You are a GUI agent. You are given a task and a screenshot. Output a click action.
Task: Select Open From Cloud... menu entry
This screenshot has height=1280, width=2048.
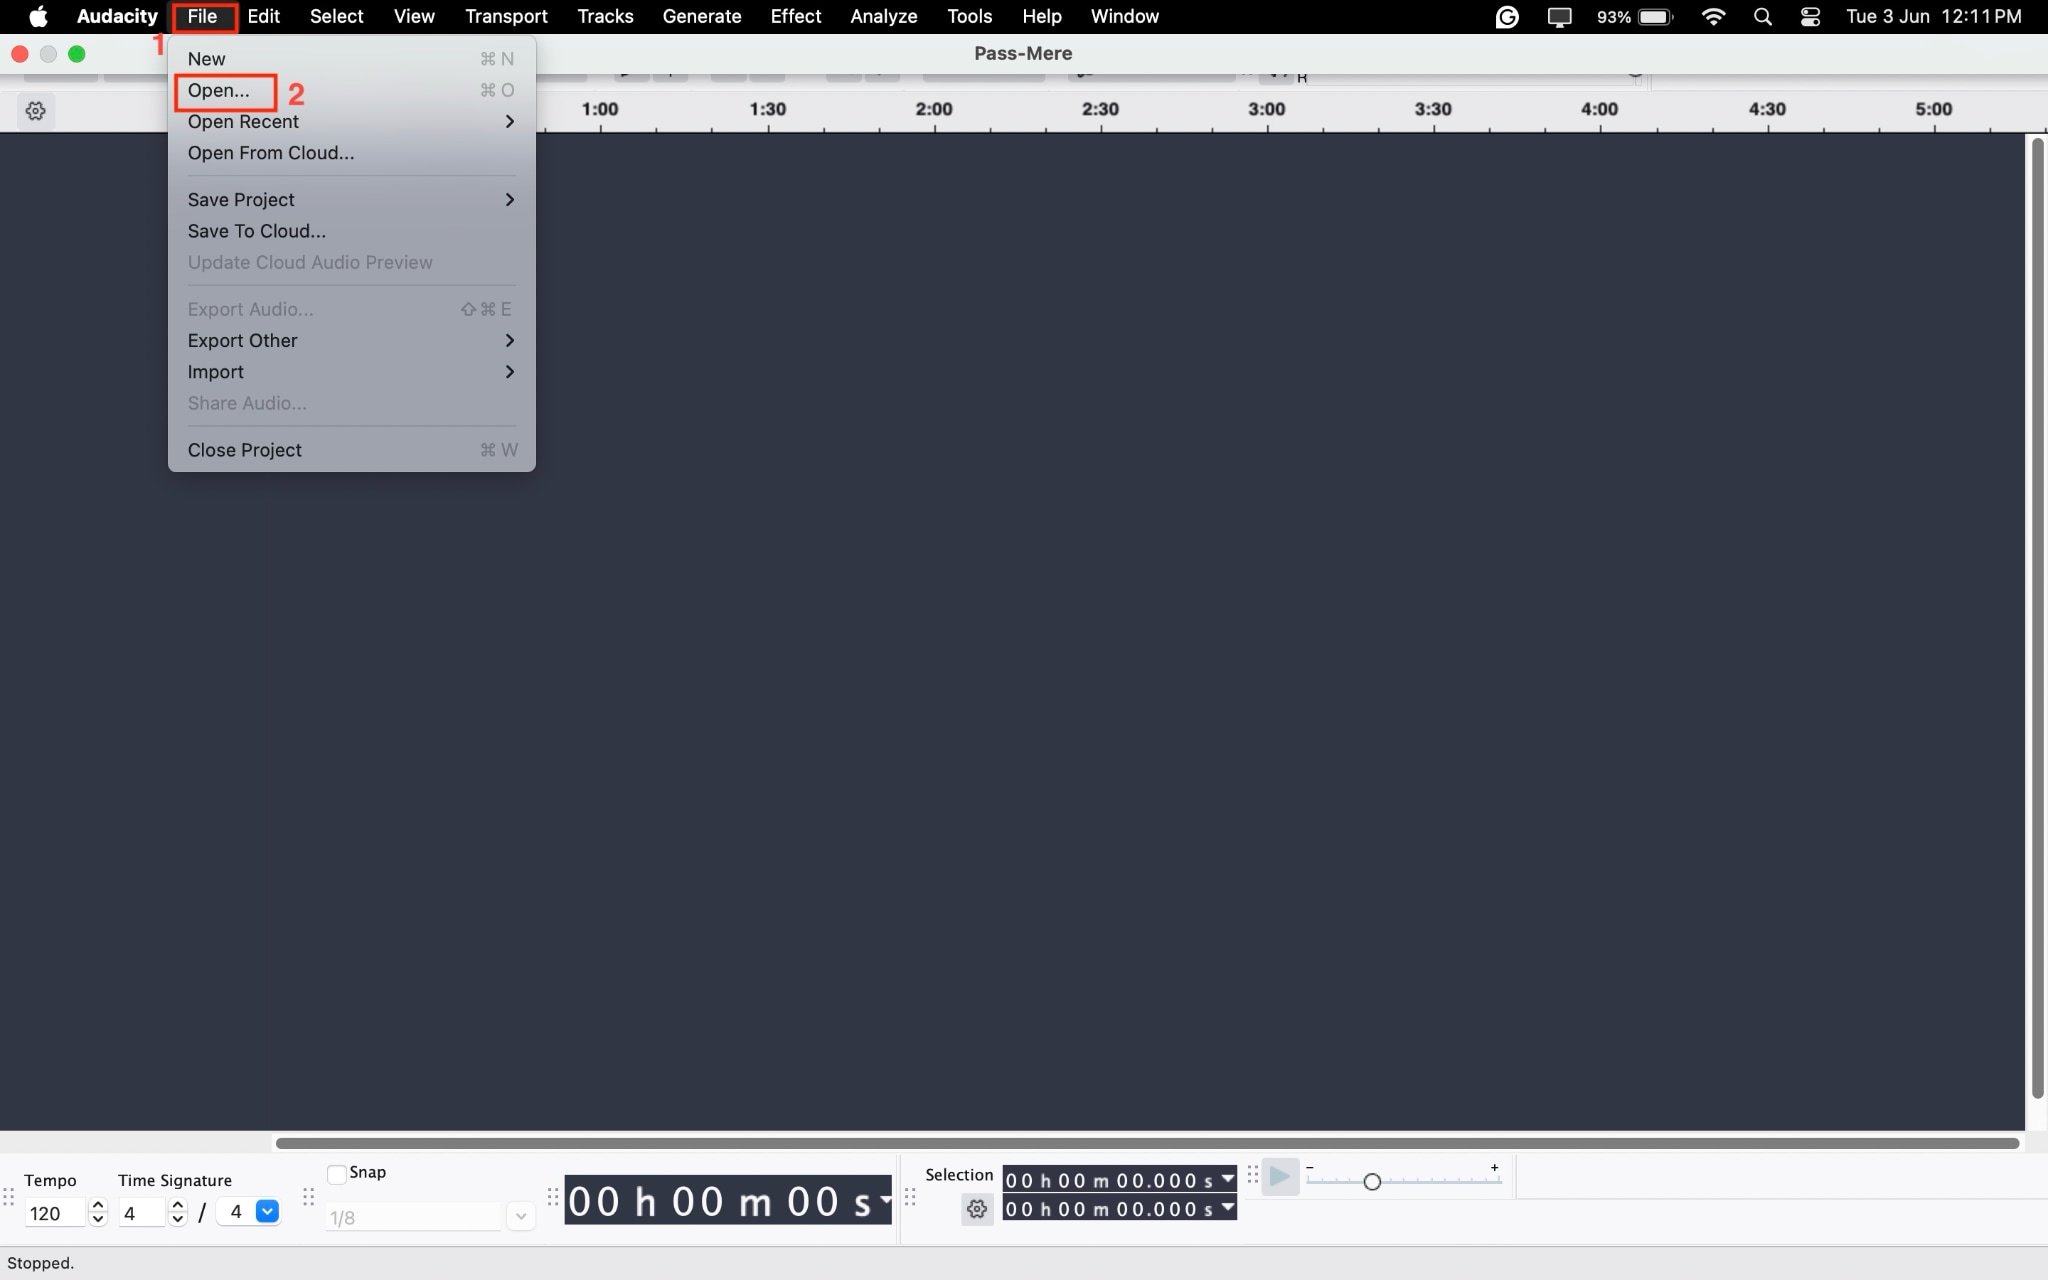[x=351, y=153]
